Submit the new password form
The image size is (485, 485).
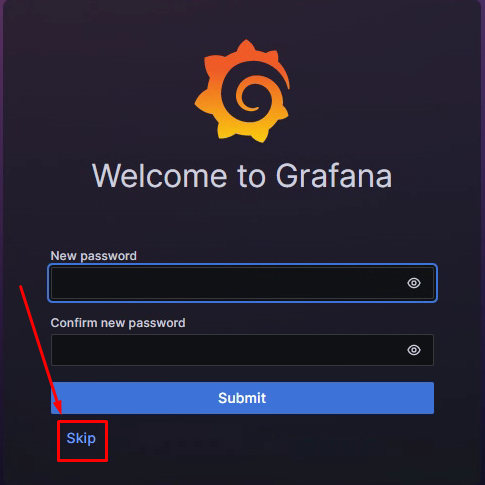click(x=242, y=398)
